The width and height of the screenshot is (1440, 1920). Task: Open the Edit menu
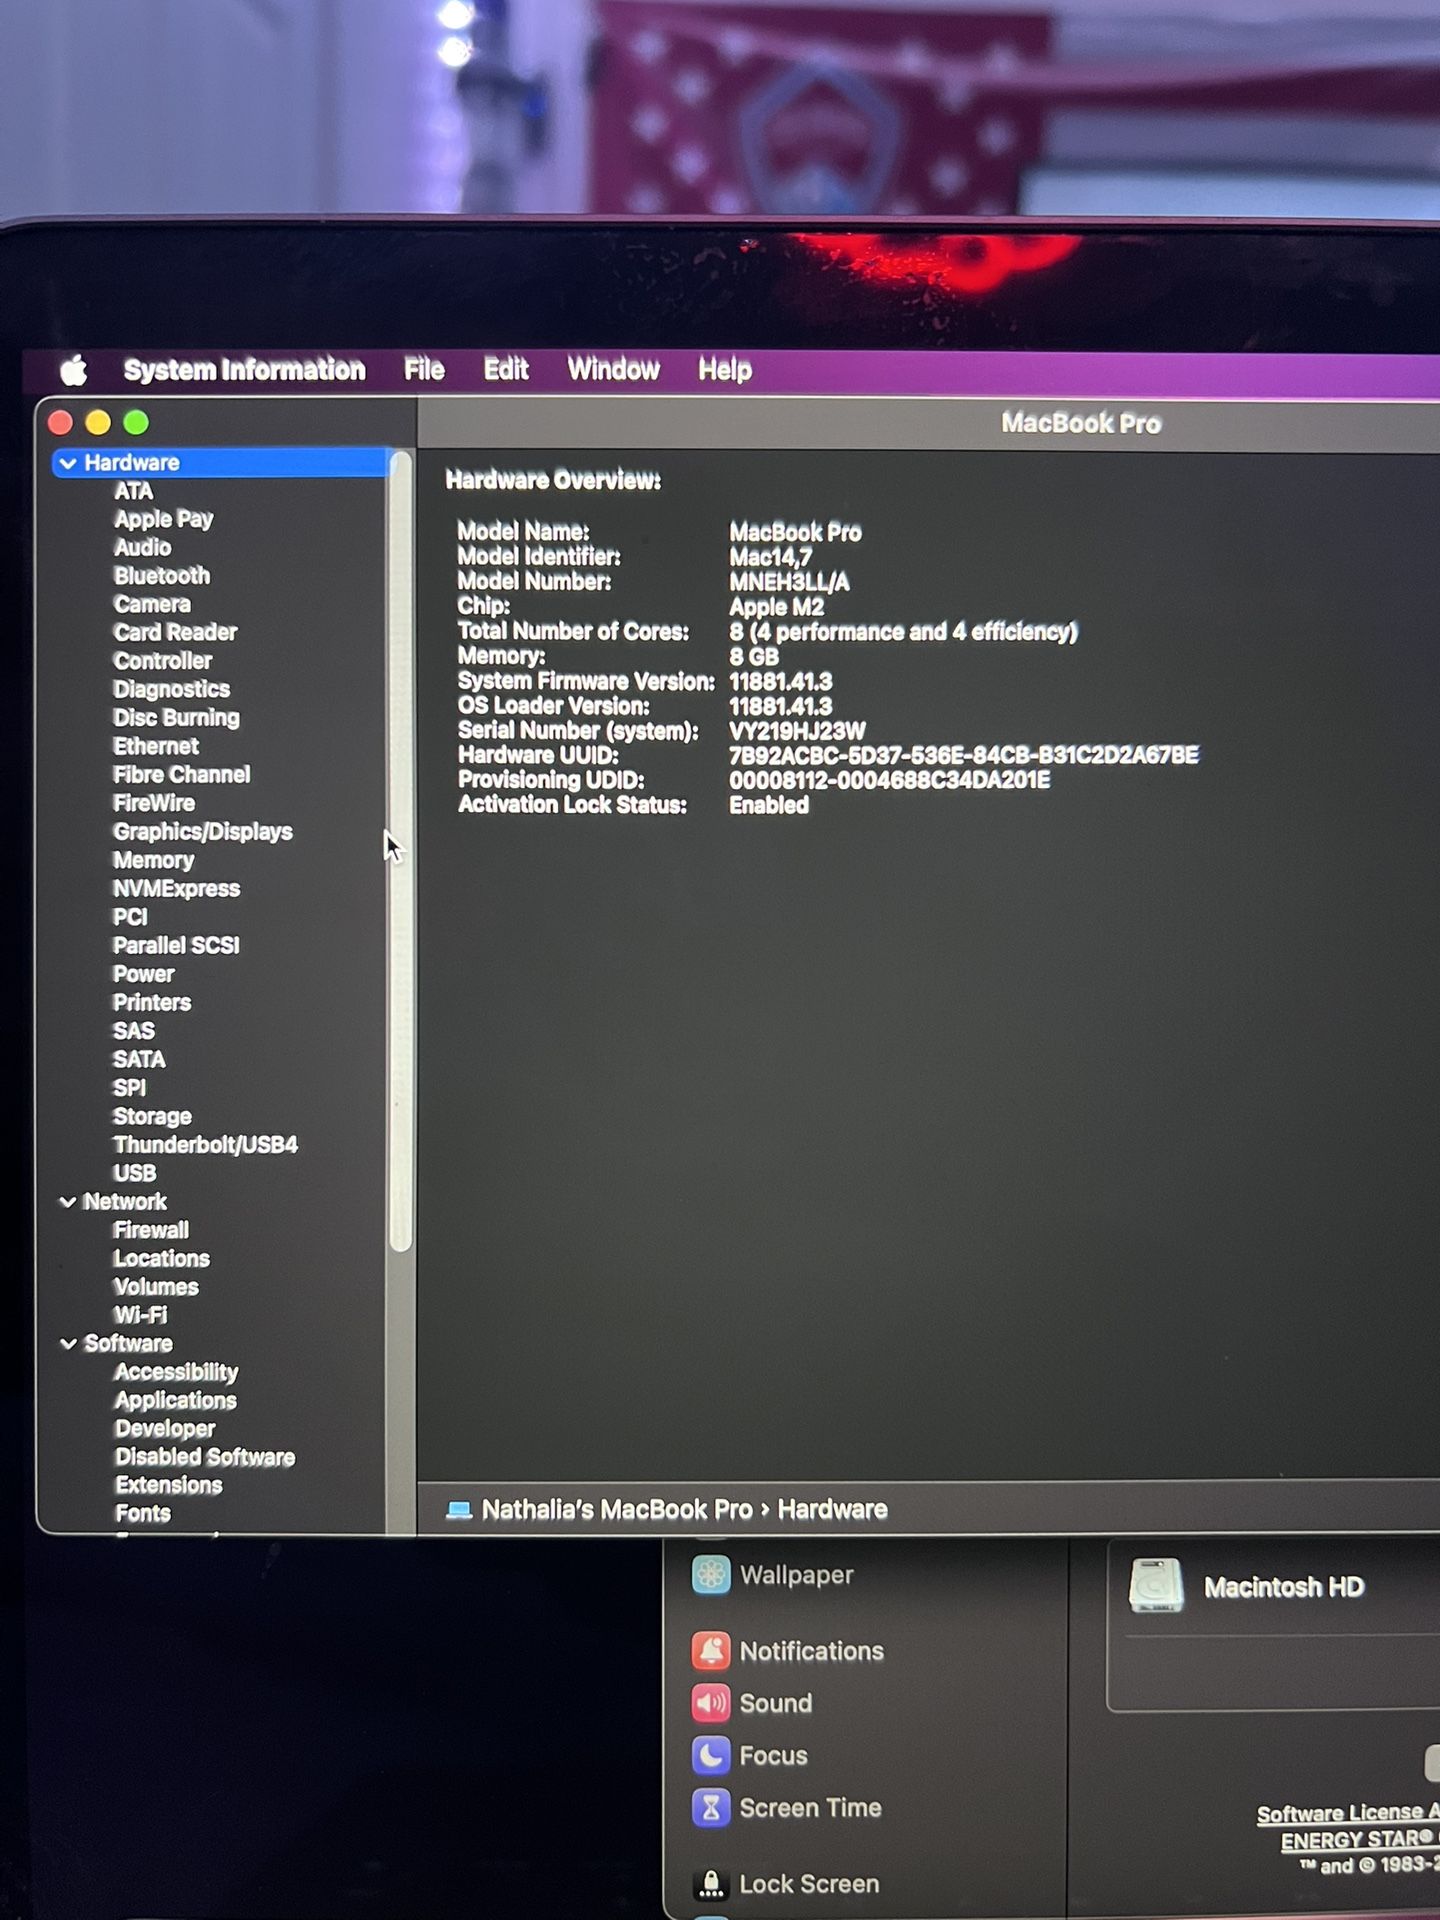pos(506,370)
